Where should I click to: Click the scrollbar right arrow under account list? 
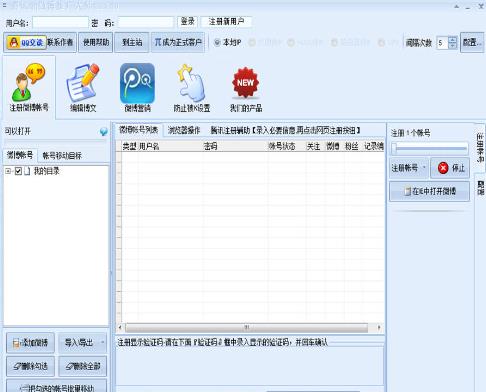click(379, 328)
